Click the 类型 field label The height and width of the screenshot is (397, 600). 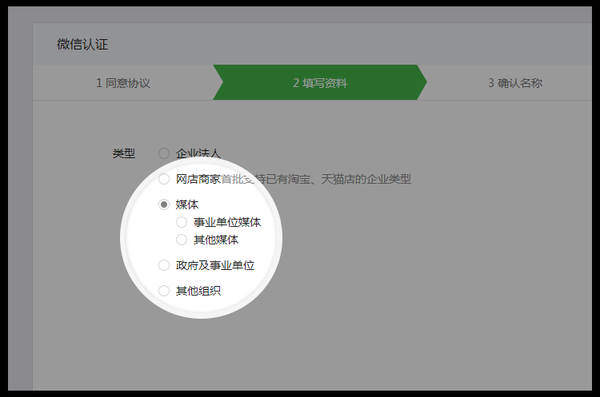(124, 154)
